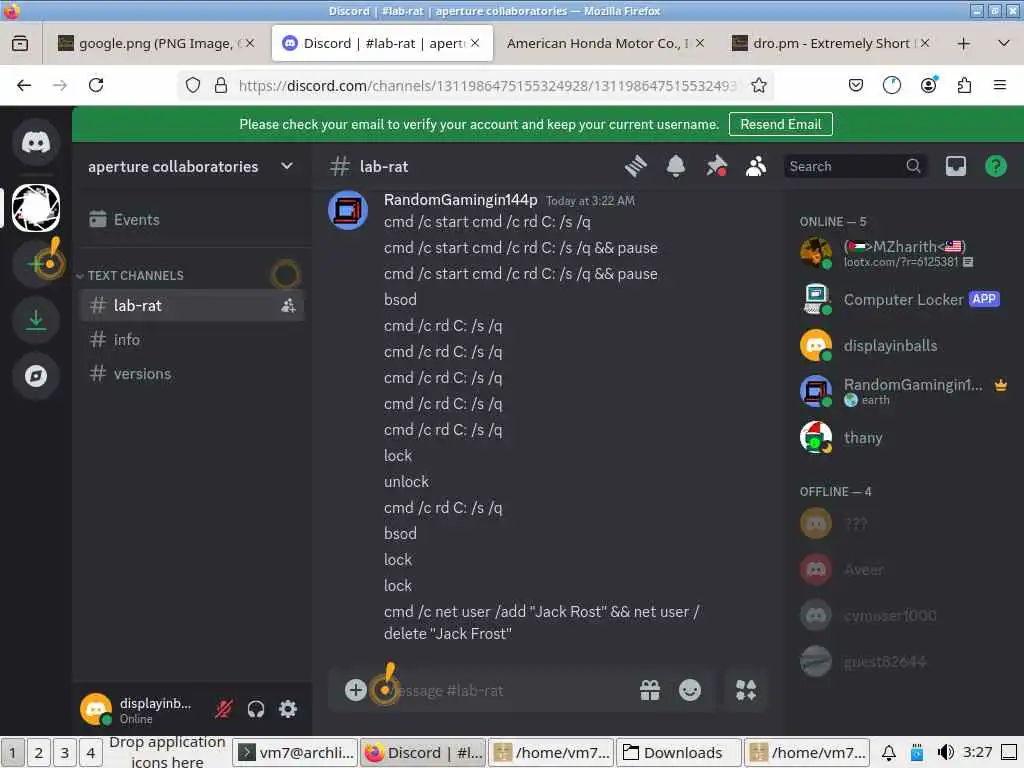List all tabs dropdown arrow
Image resolution: width=1024 pixels, height=768 pixels.
pyautogui.click(x=1004, y=44)
